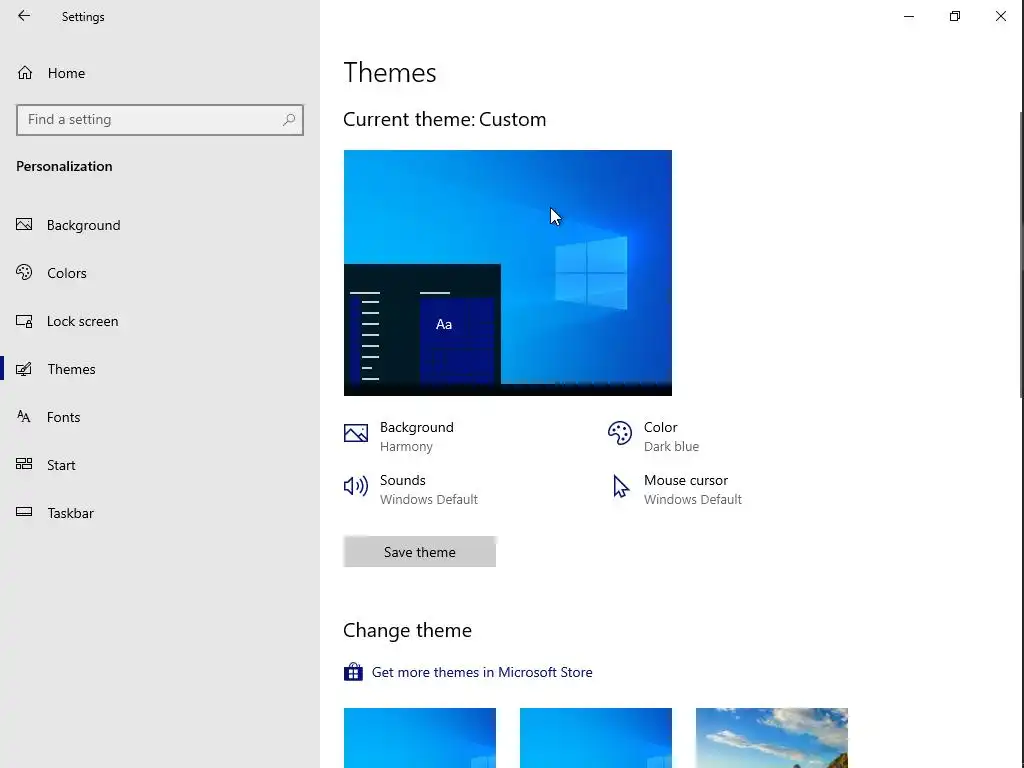Click the theme Background image icon
Image resolution: width=1024 pixels, height=768 pixels.
coord(356,432)
